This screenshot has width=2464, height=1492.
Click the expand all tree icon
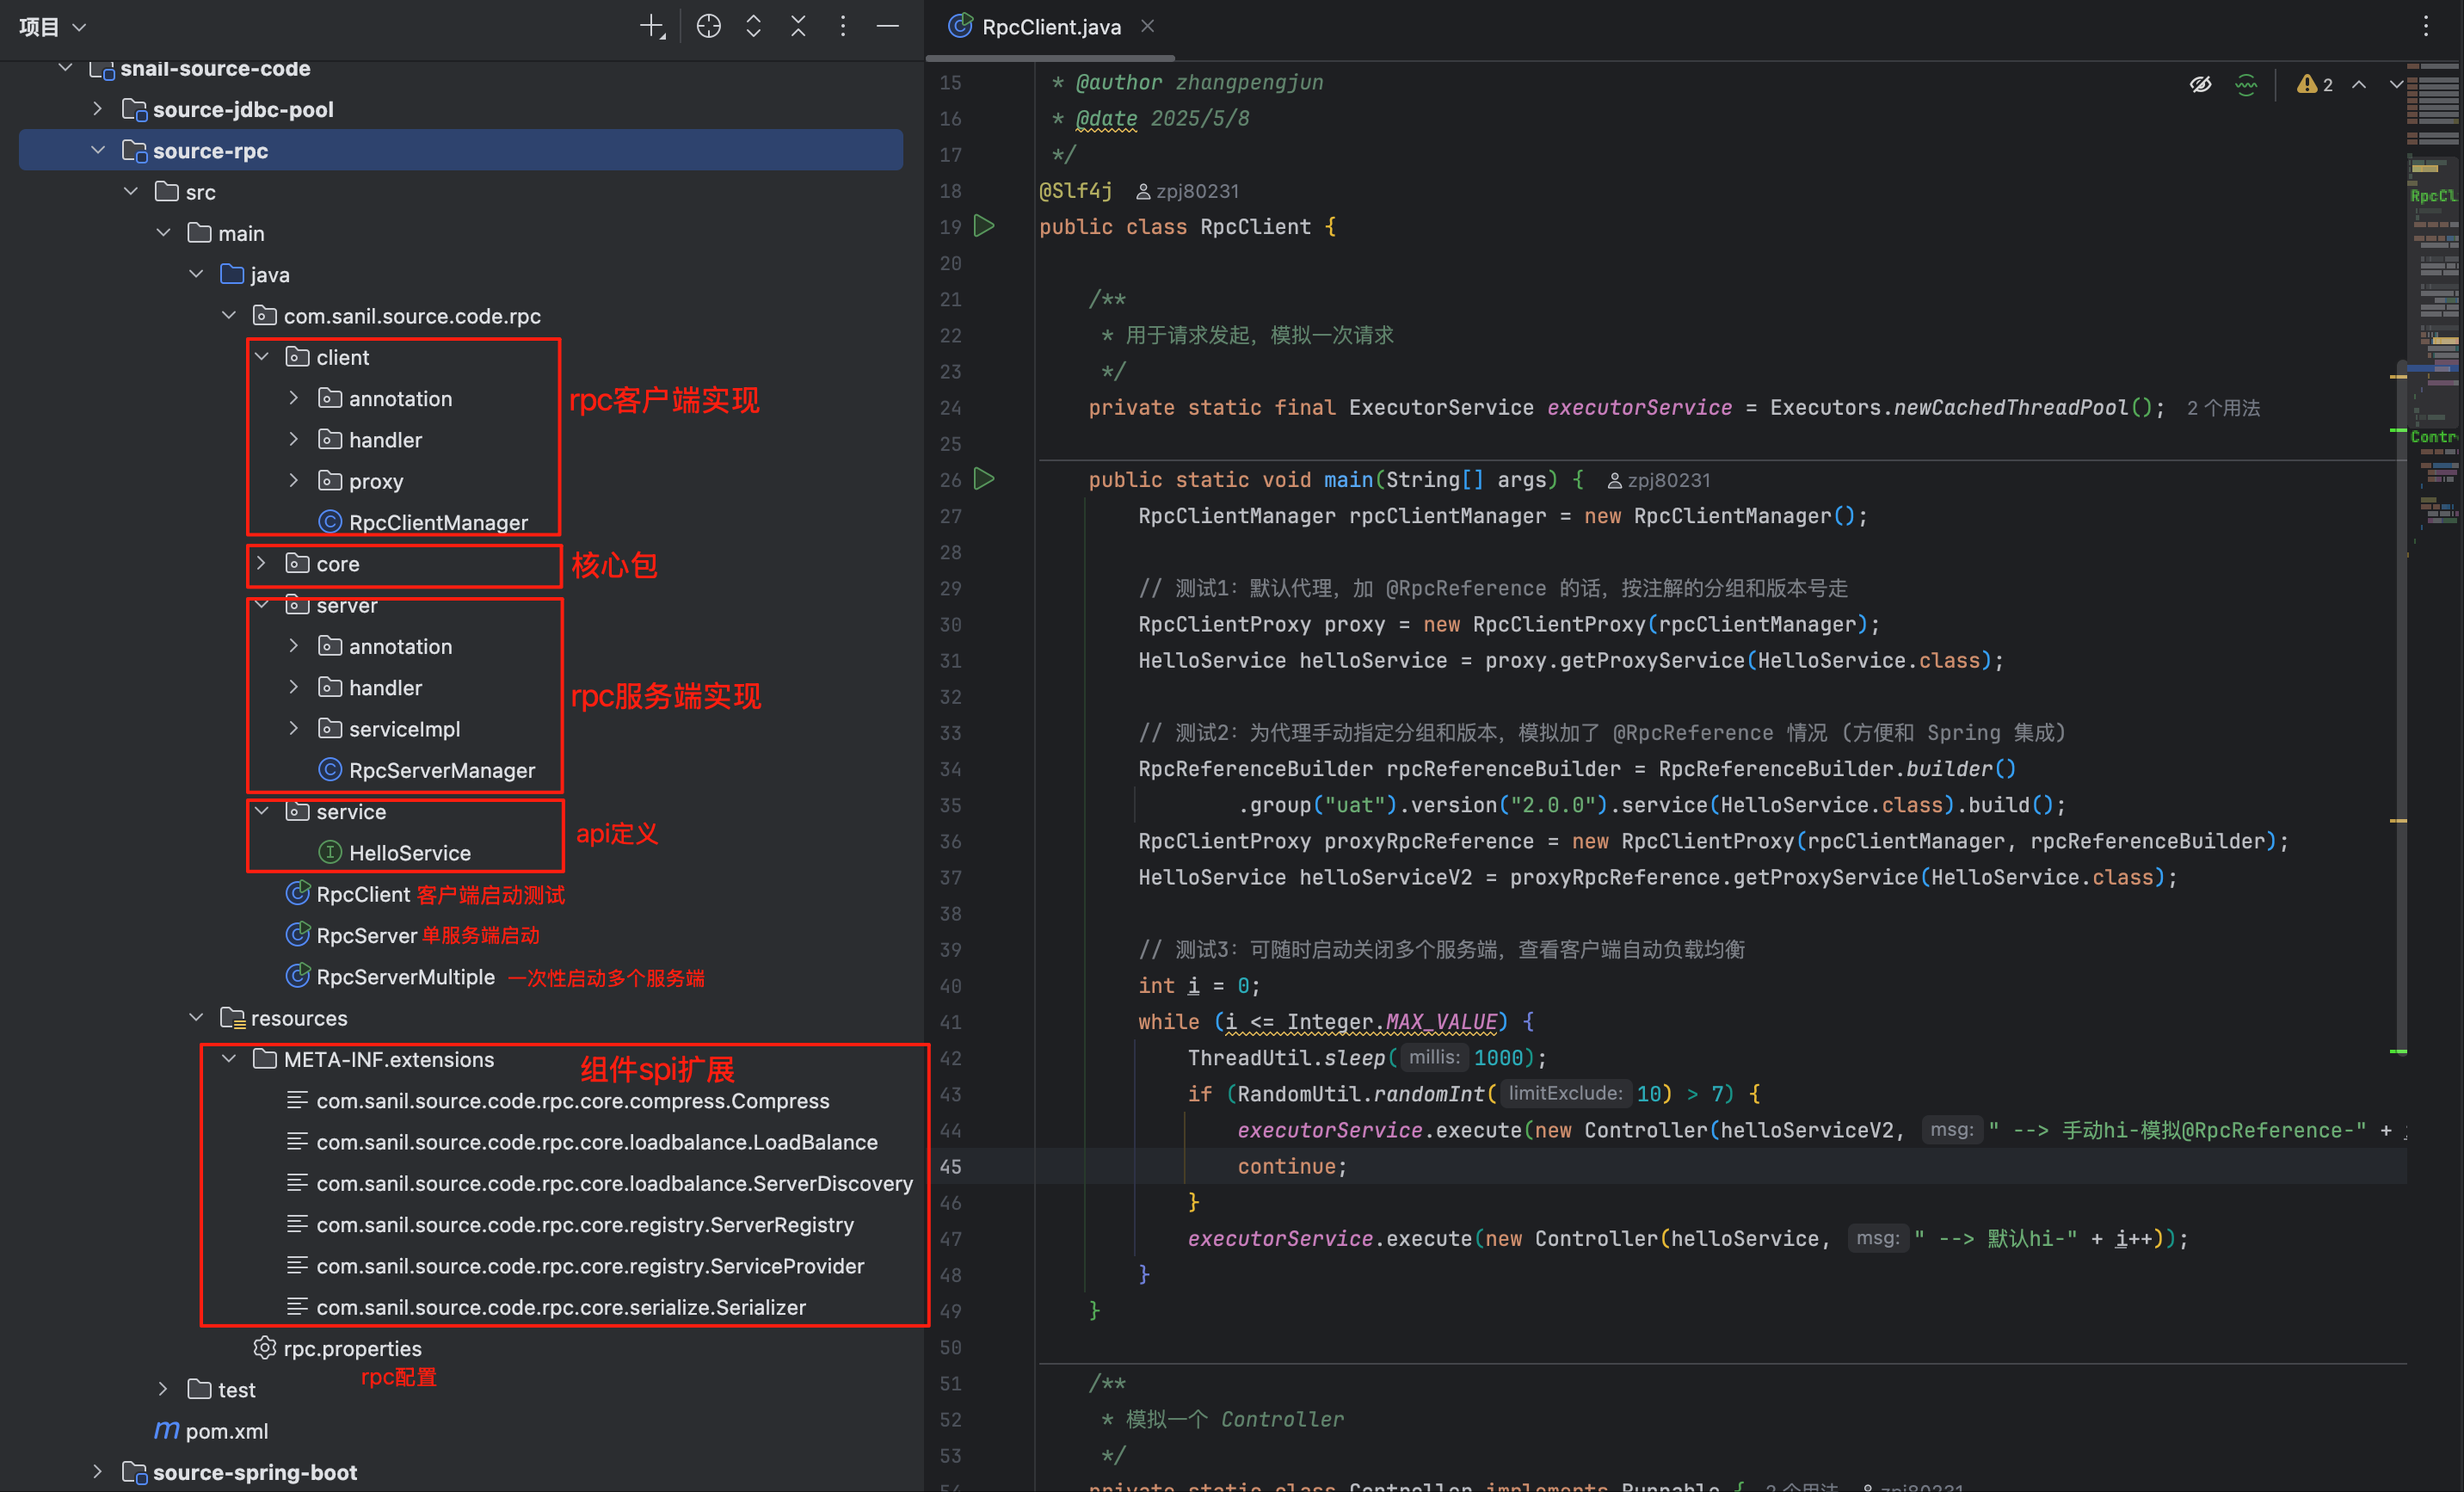(753, 26)
